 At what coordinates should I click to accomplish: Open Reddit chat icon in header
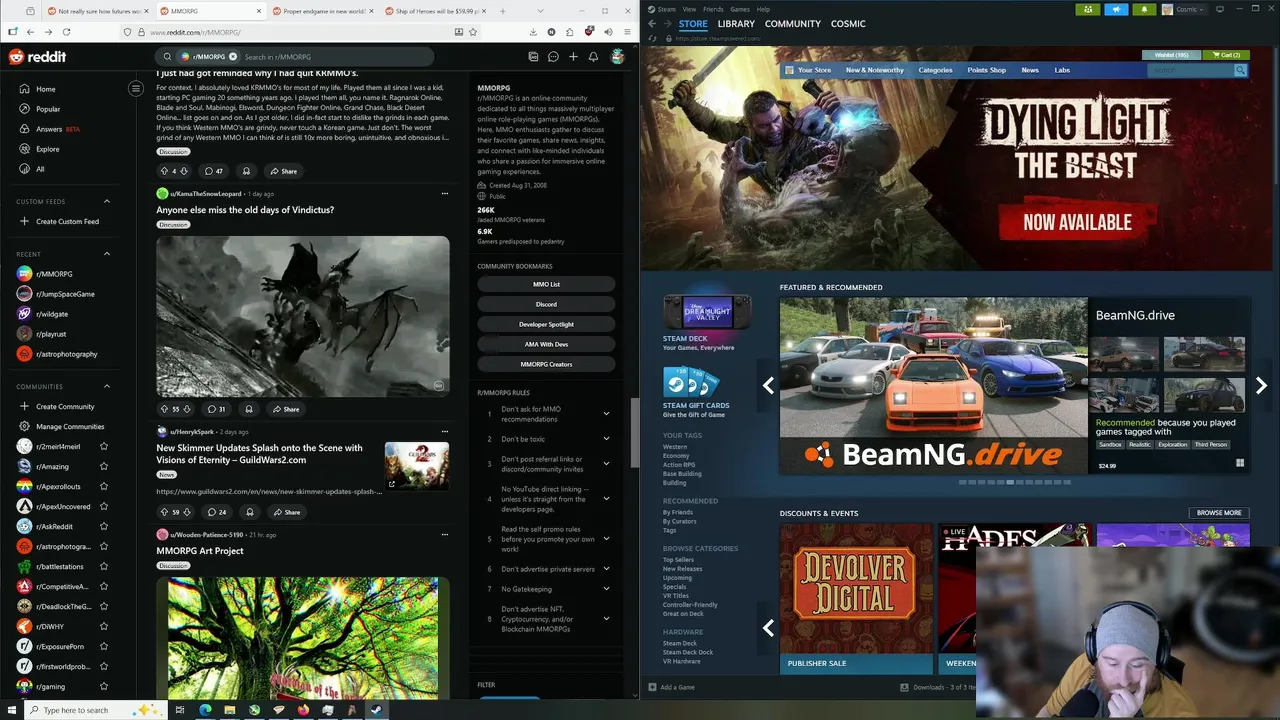tap(553, 57)
